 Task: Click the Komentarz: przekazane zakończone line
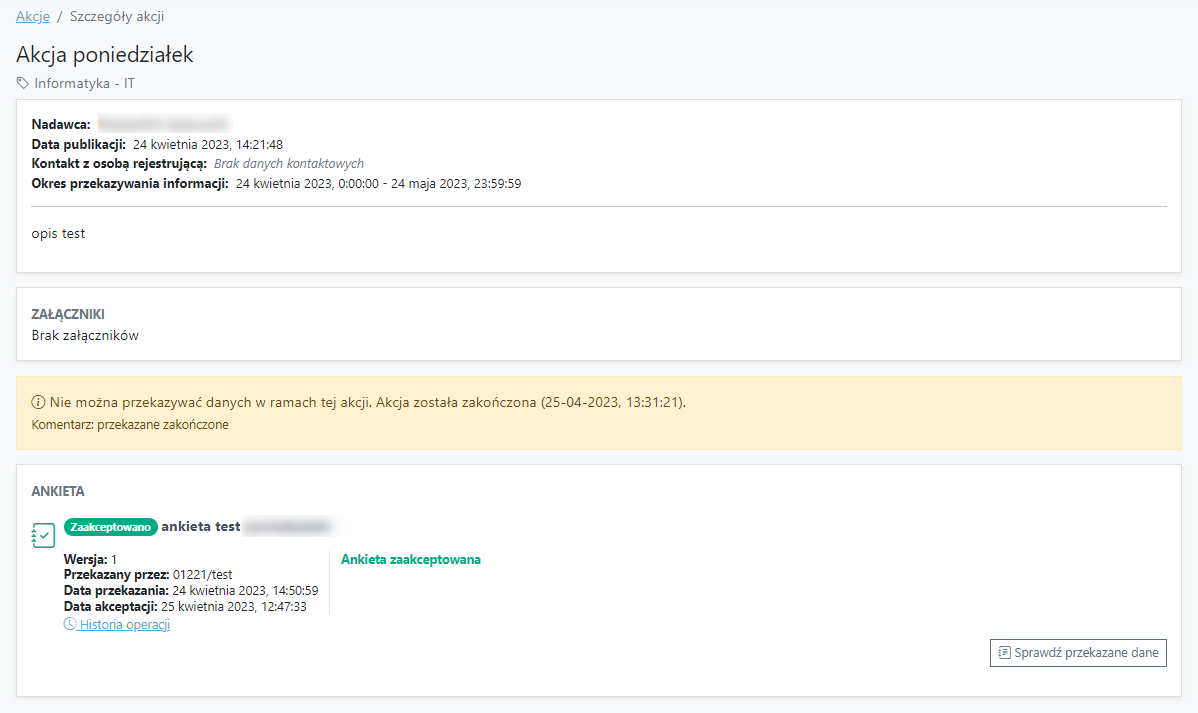130,424
